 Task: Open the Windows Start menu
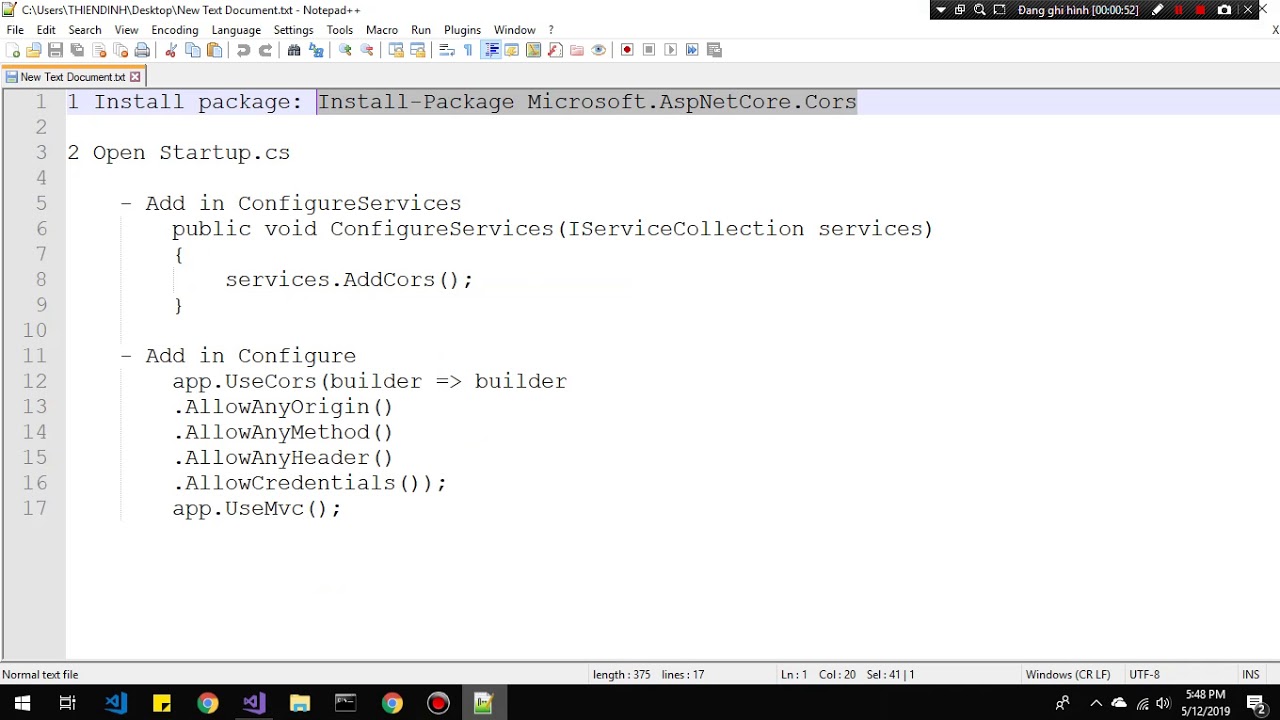click(x=22, y=703)
